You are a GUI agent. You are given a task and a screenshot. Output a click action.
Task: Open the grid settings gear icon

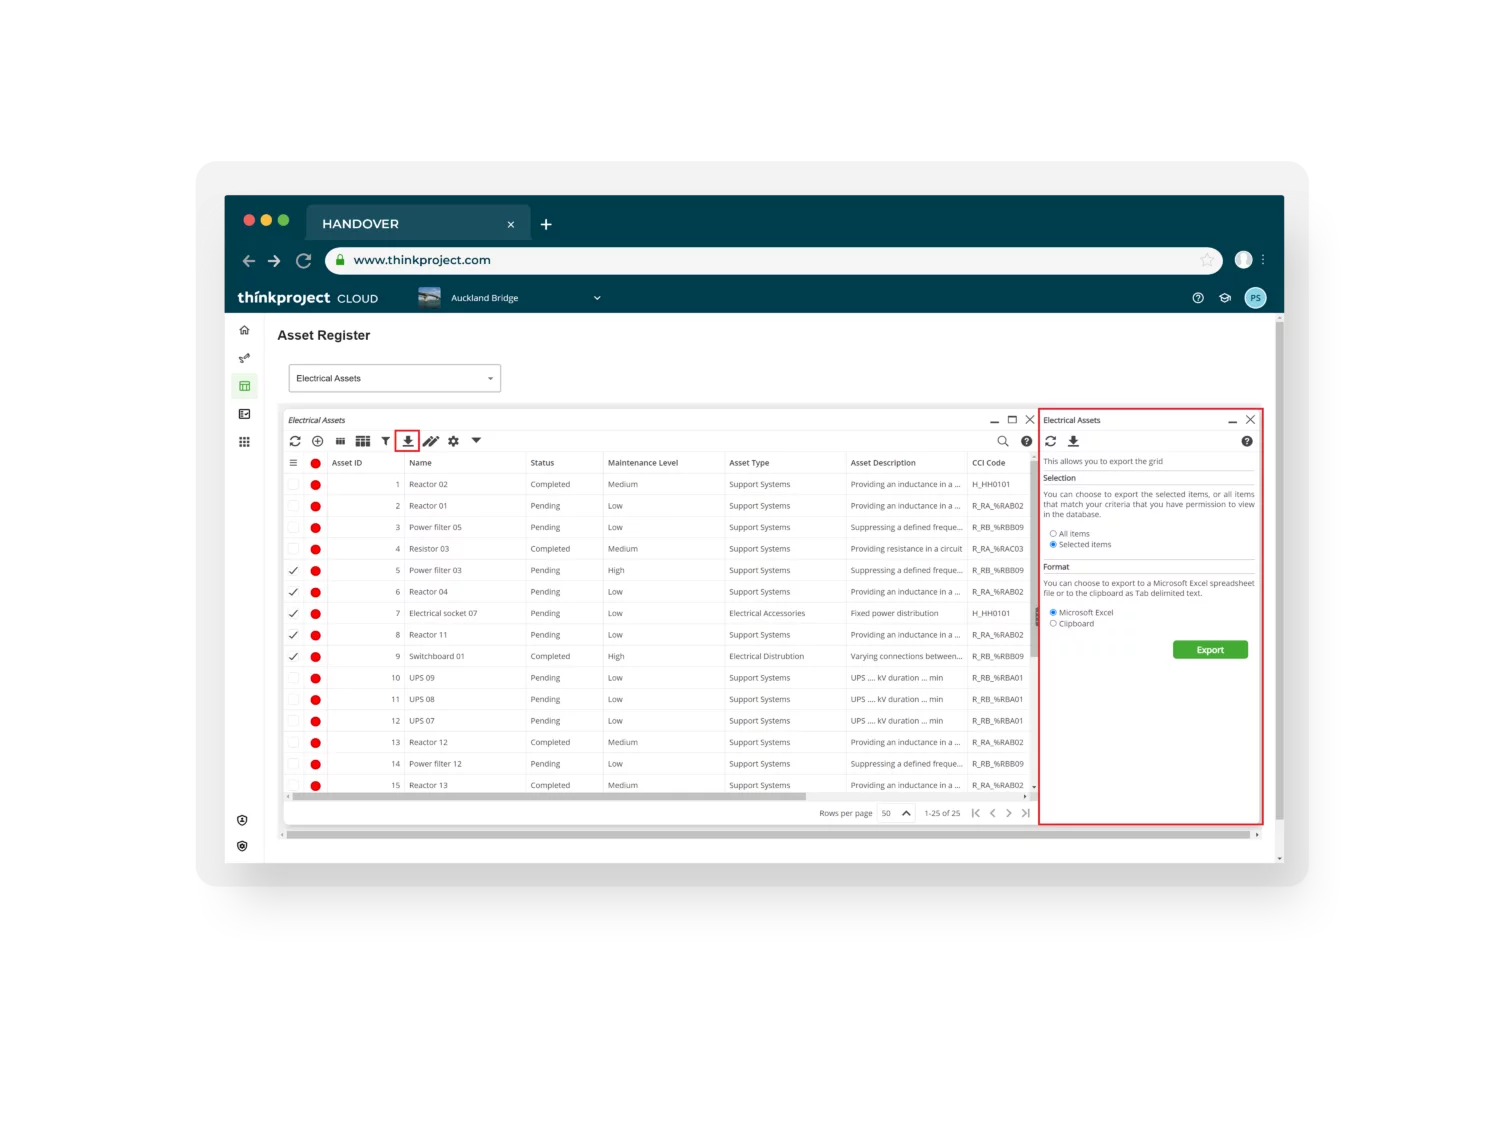coord(453,441)
